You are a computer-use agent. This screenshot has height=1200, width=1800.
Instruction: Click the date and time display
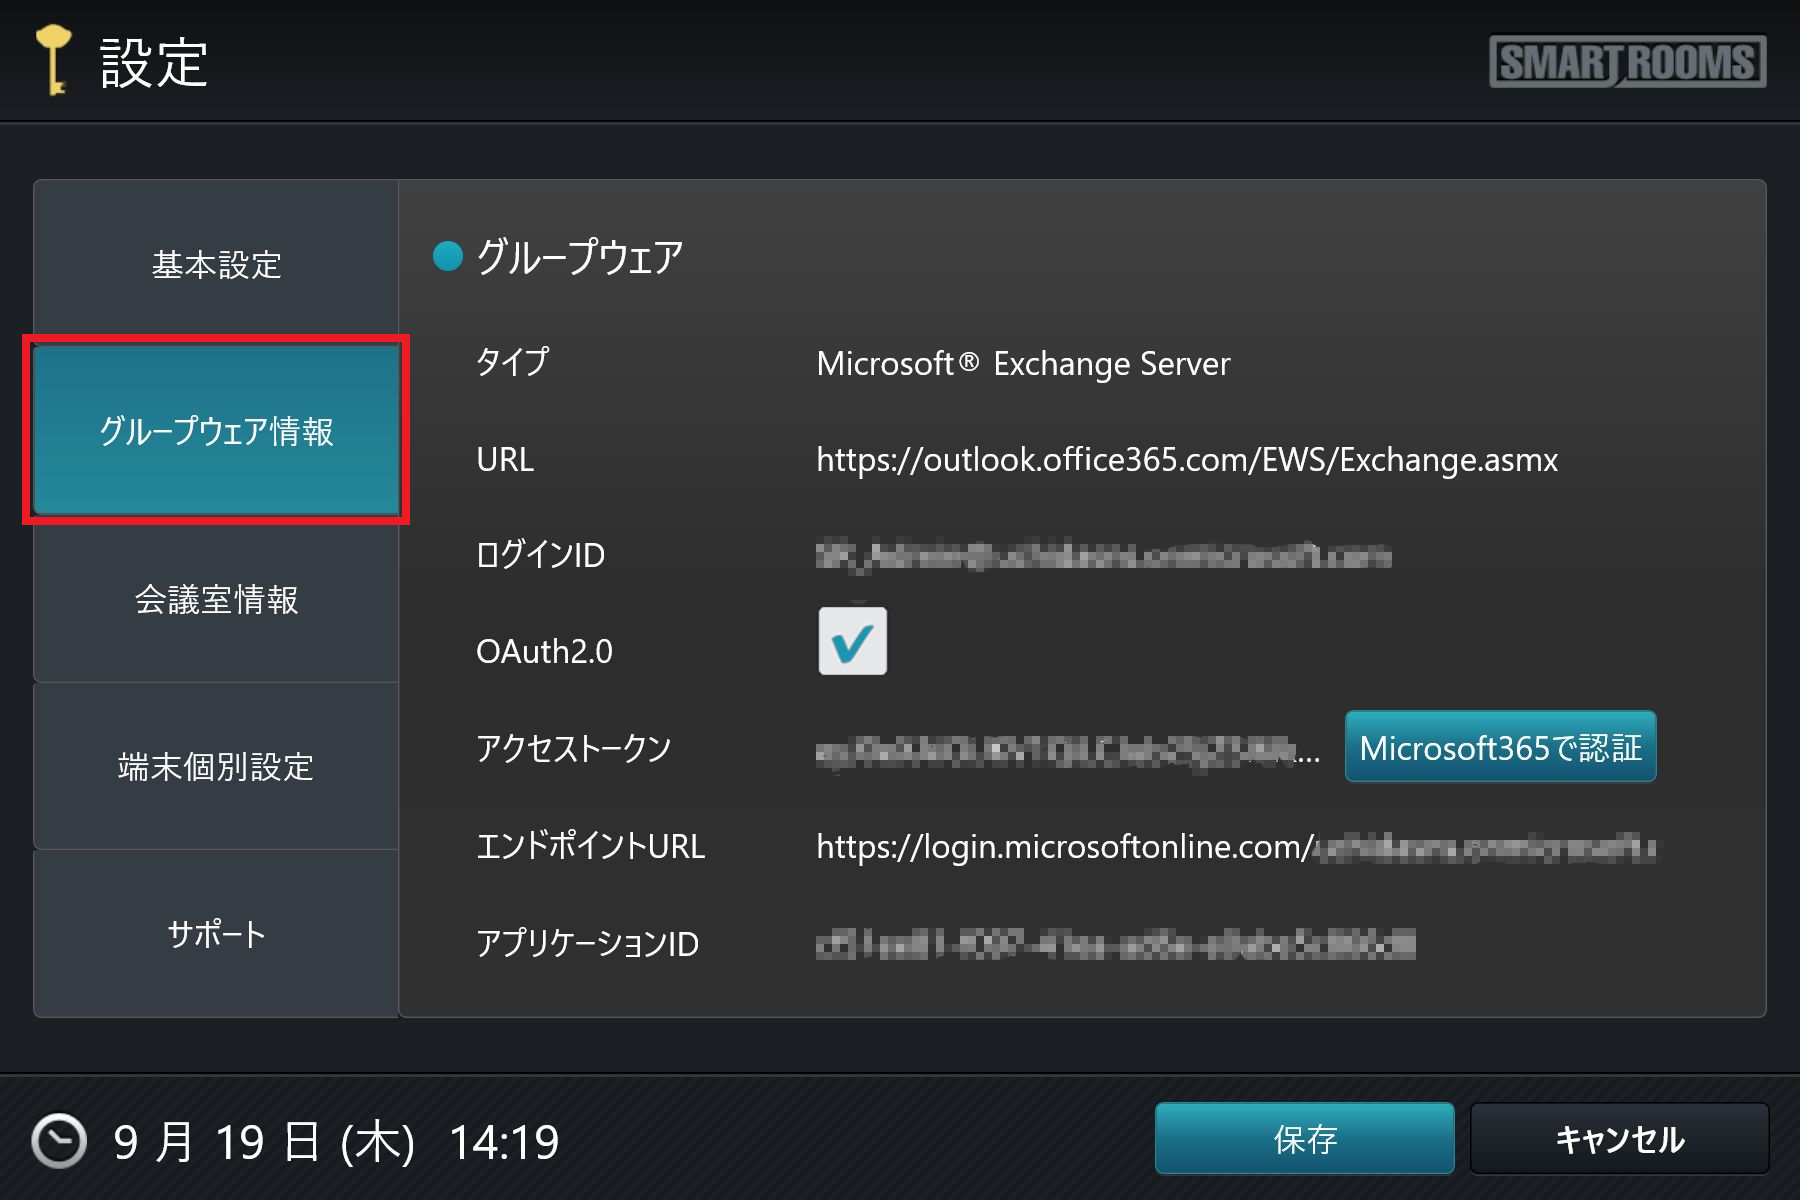pos(335,1142)
